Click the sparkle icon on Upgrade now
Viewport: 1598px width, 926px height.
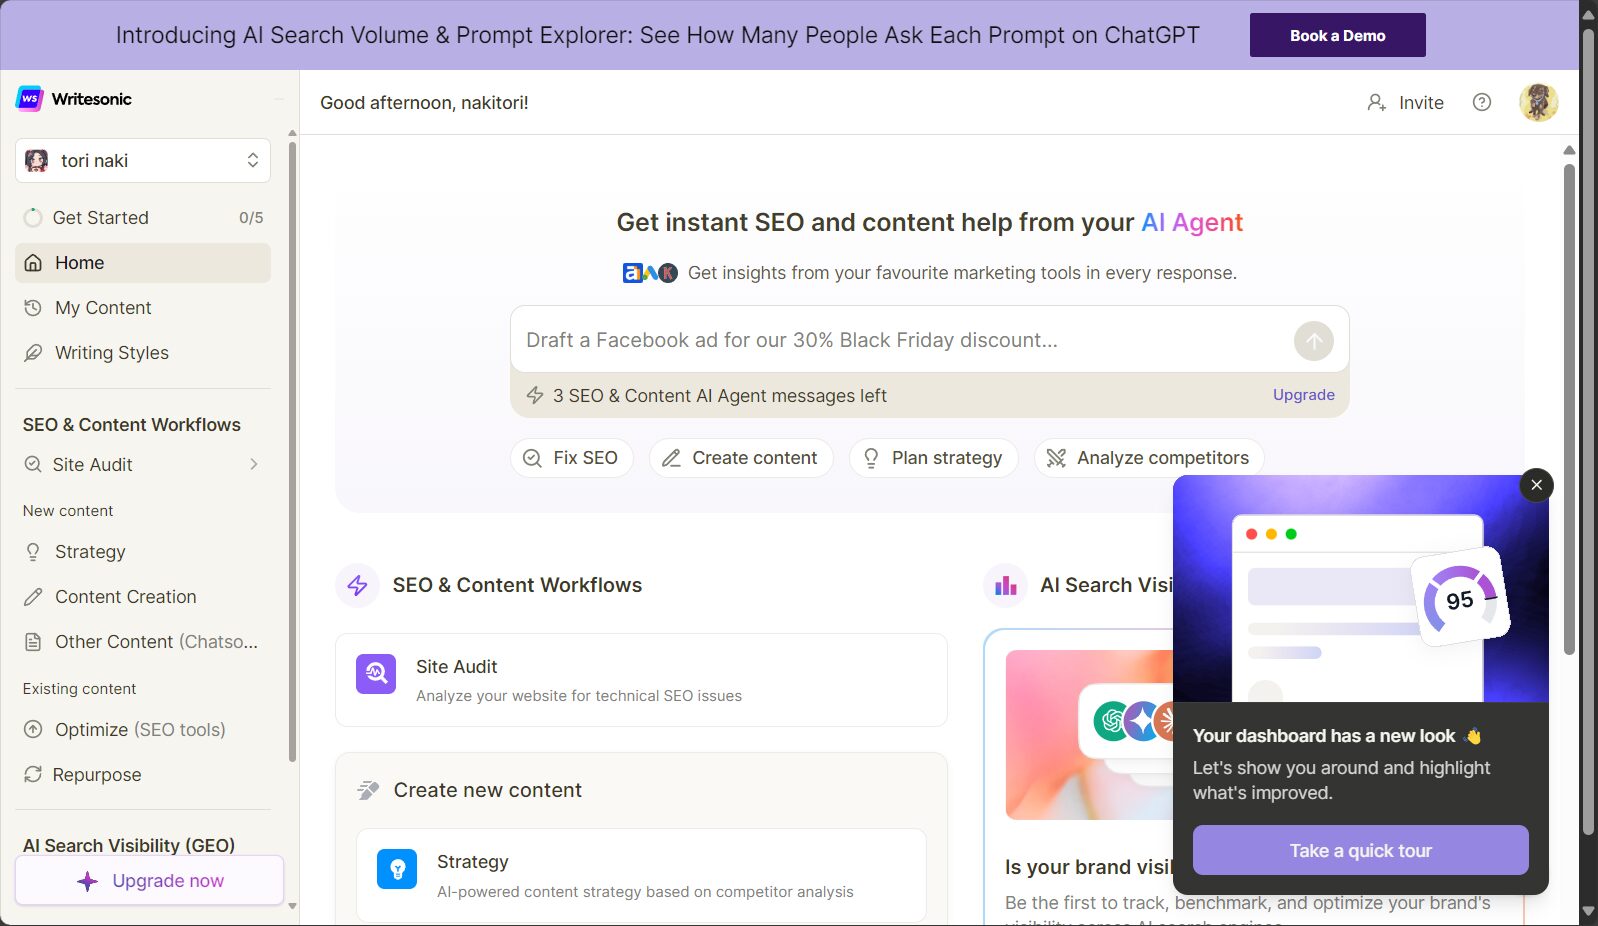pyautogui.click(x=88, y=881)
